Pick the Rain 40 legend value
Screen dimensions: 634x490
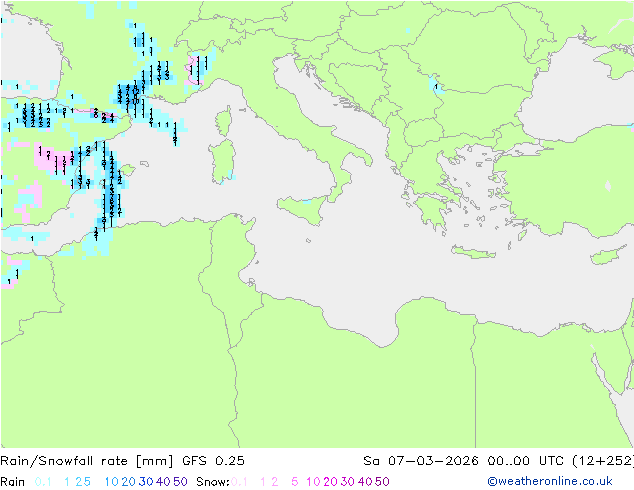(x=163, y=482)
